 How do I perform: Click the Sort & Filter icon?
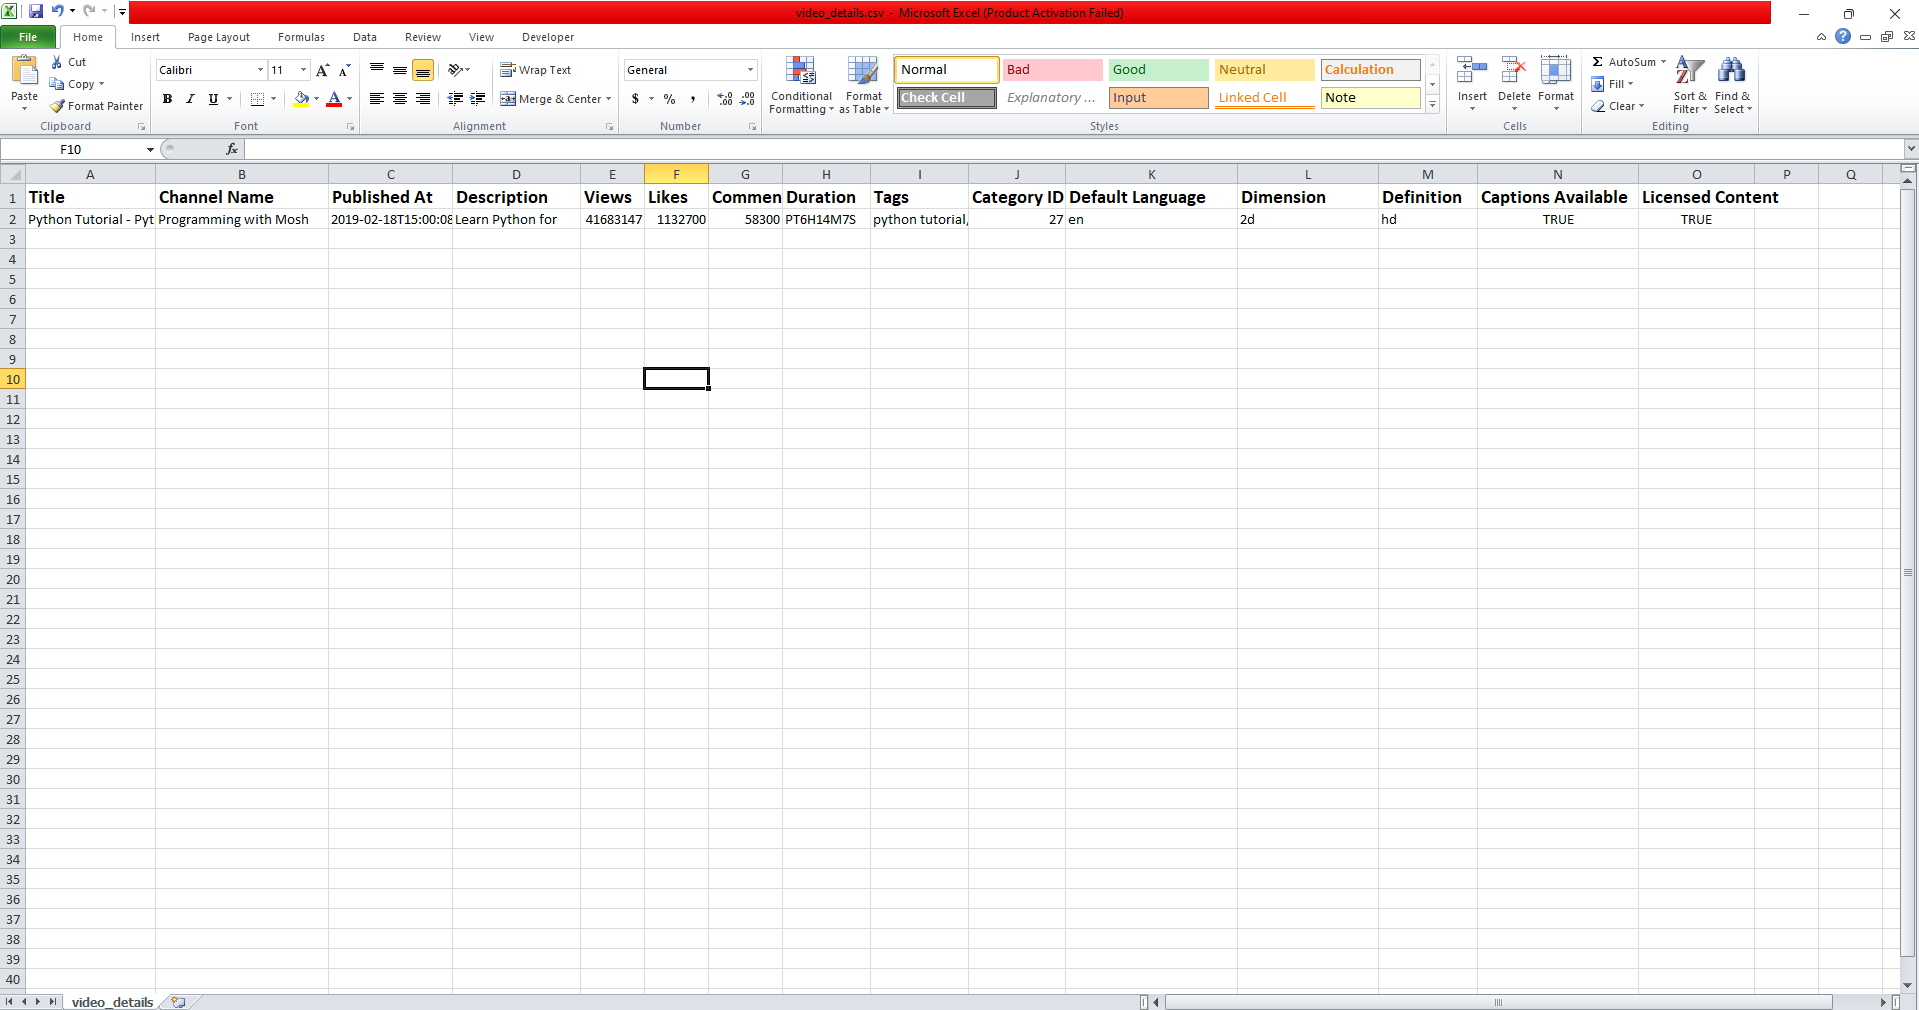(1689, 71)
